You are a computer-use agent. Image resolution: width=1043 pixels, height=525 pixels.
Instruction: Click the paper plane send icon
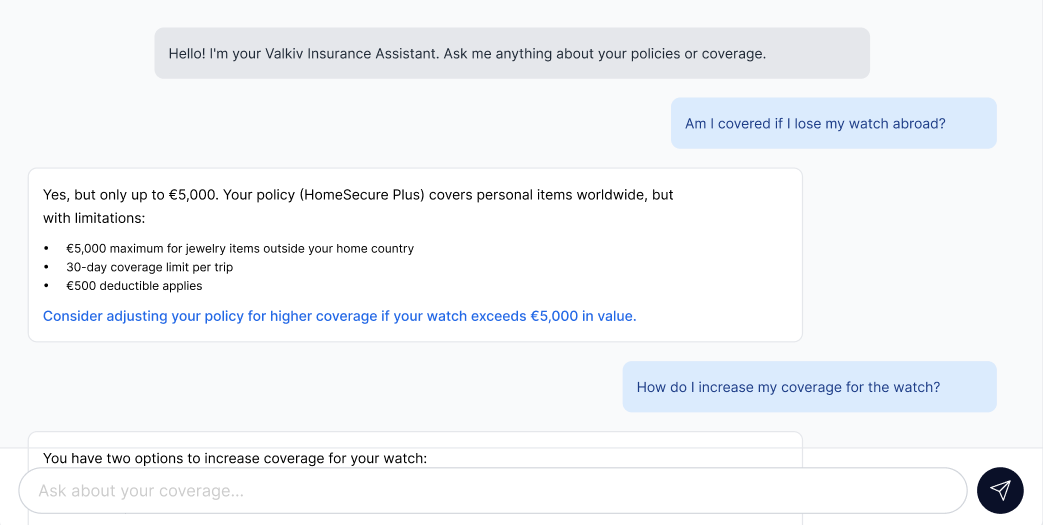point(1000,490)
